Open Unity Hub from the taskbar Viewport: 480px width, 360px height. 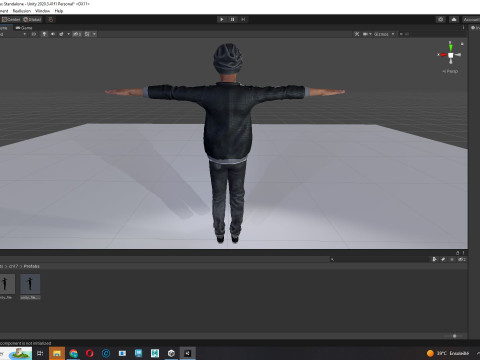click(171, 353)
